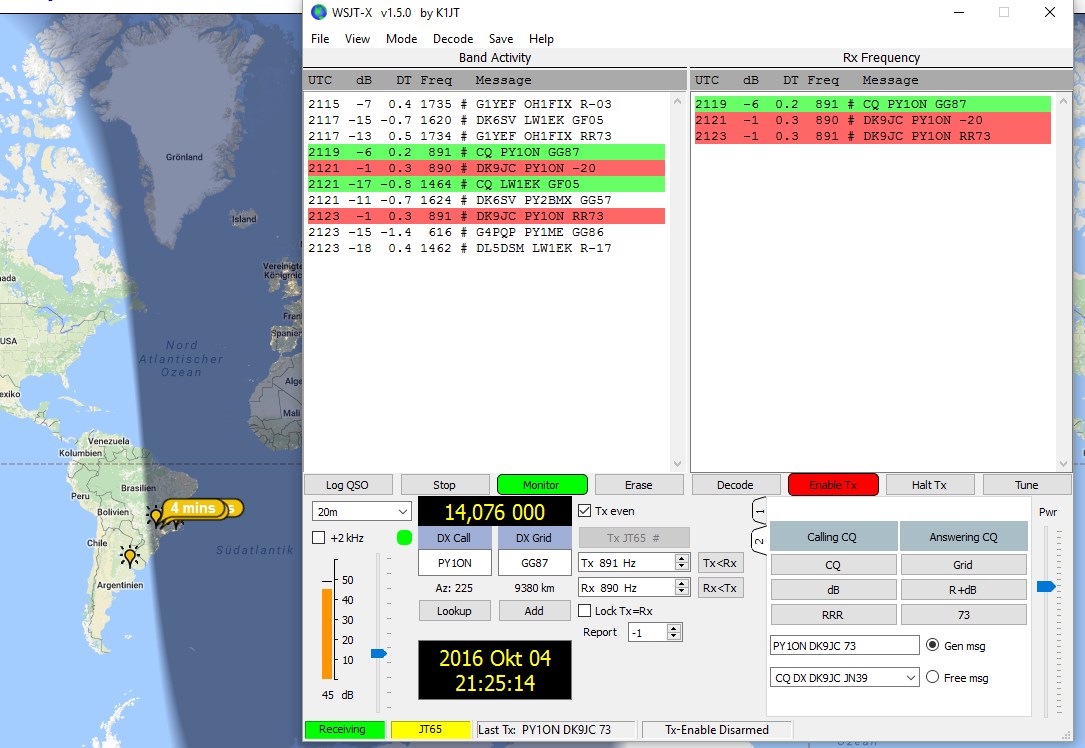Image resolution: width=1085 pixels, height=748 pixels.
Task: Enable the Lock Tx=Rx checkbox
Action: (x=585, y=611)
